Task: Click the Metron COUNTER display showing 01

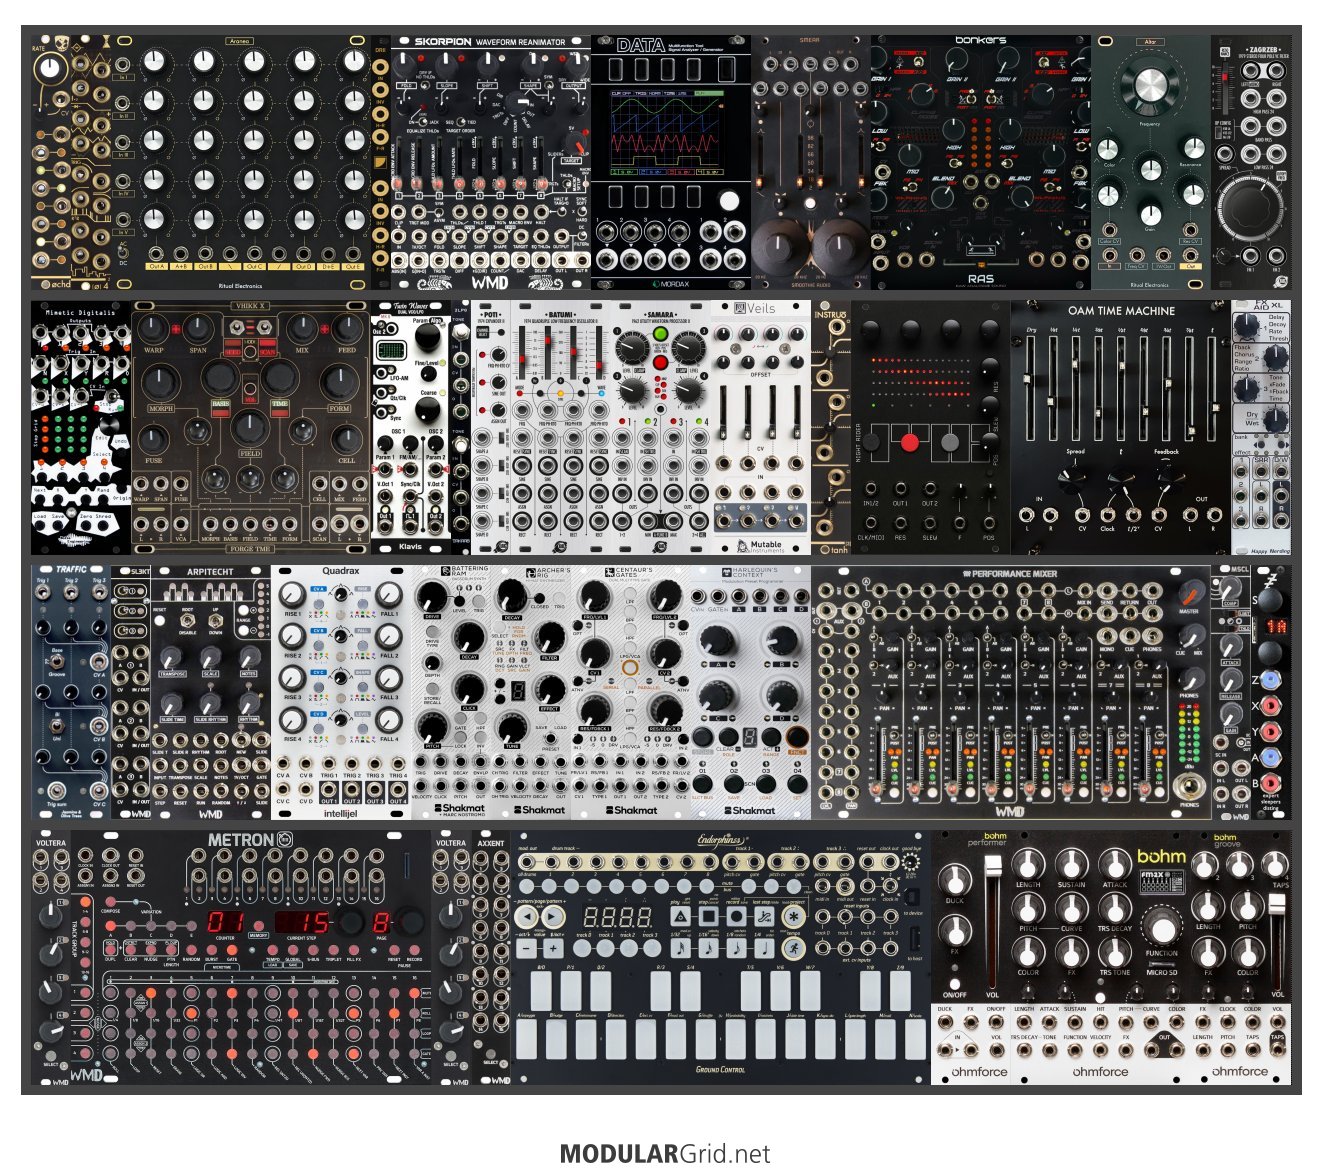Action: (x=226, y=920)
